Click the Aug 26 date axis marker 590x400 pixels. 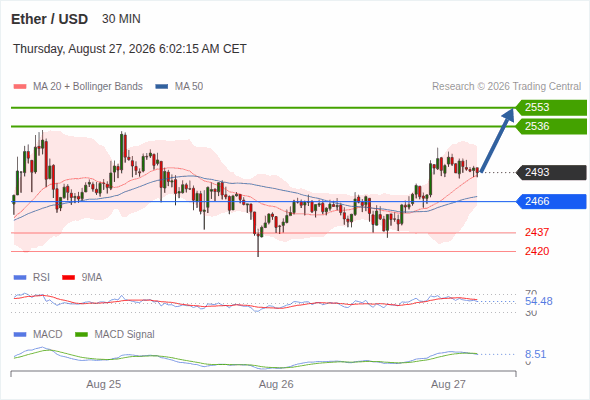click(x=276, y=384)
